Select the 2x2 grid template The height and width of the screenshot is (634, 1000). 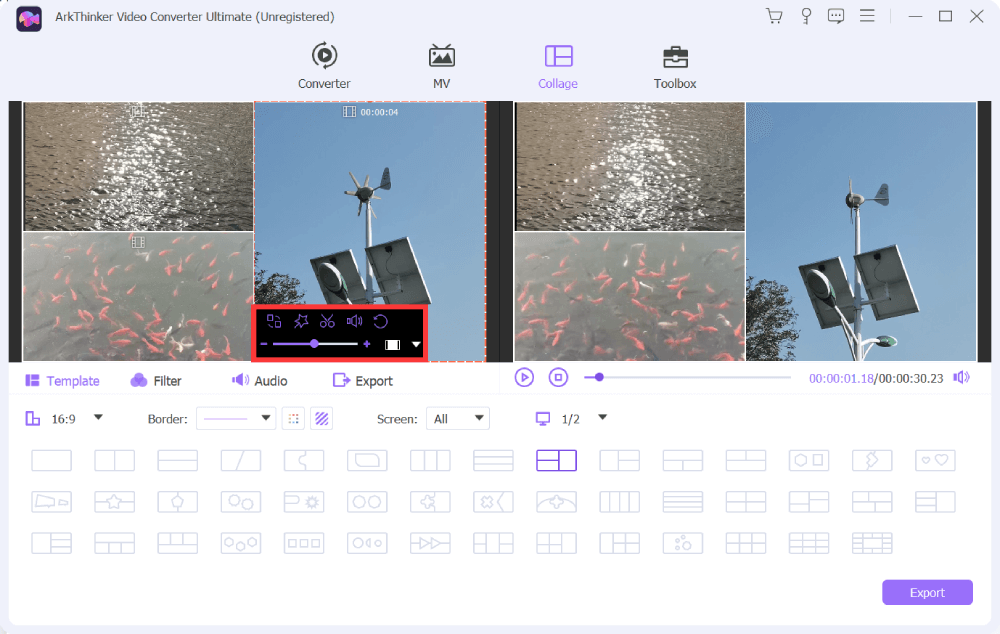pos(746,502)
